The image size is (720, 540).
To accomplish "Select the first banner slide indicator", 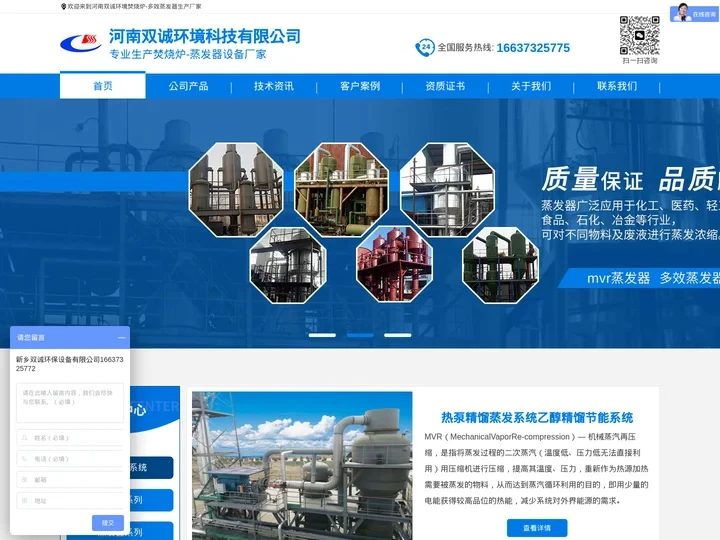I will point(322,335).
